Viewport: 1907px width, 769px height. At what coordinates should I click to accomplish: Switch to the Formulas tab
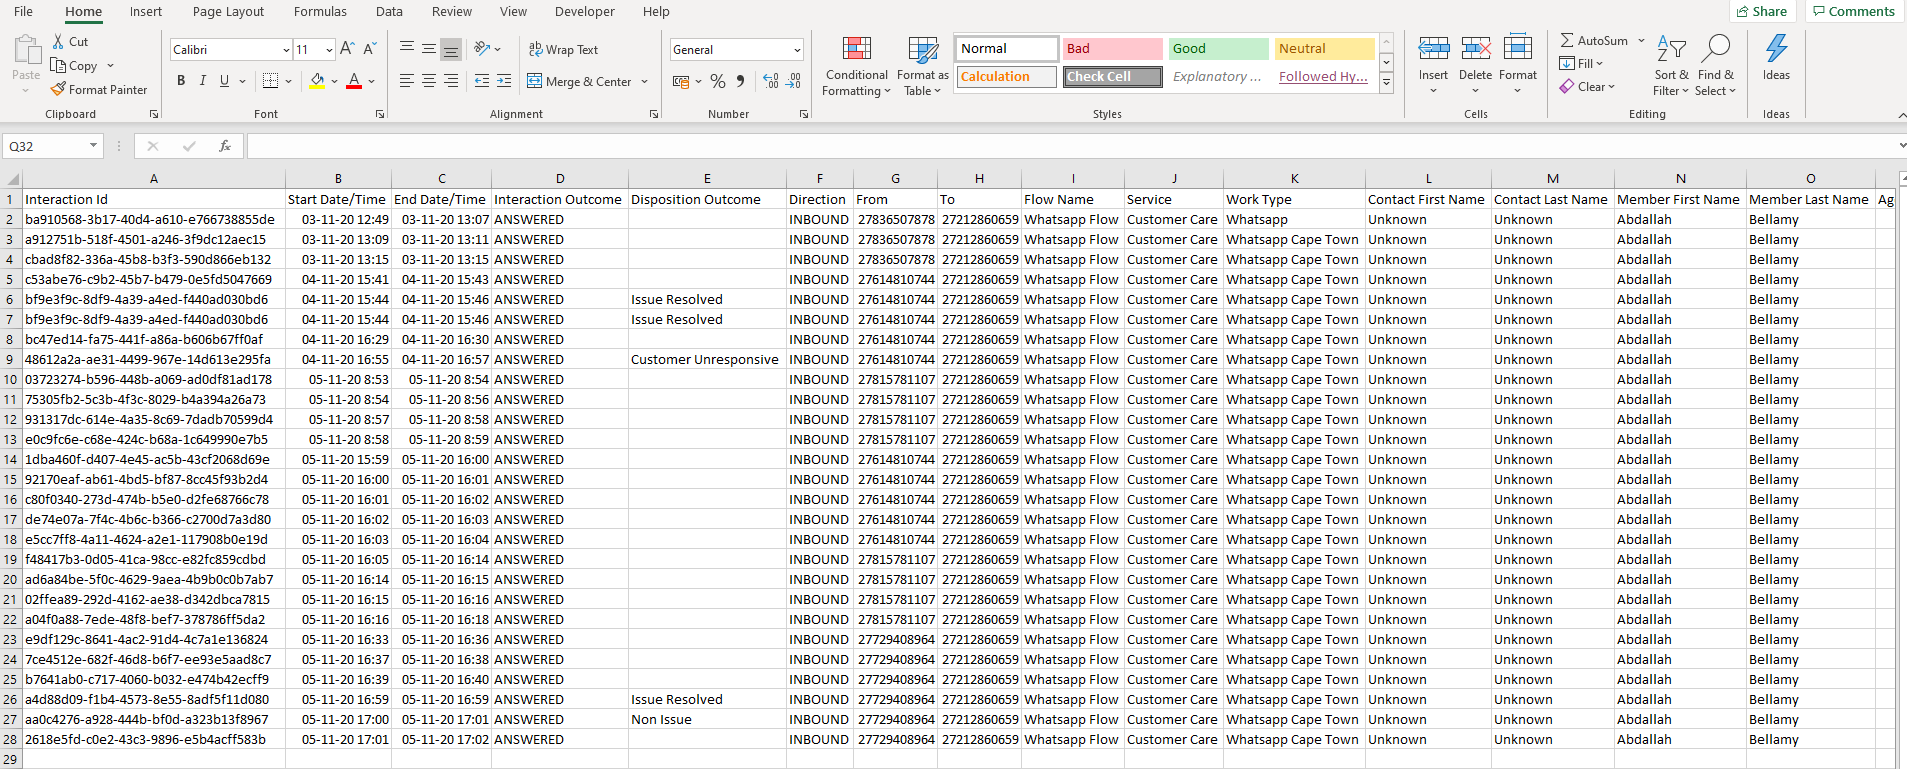point(320,11)
